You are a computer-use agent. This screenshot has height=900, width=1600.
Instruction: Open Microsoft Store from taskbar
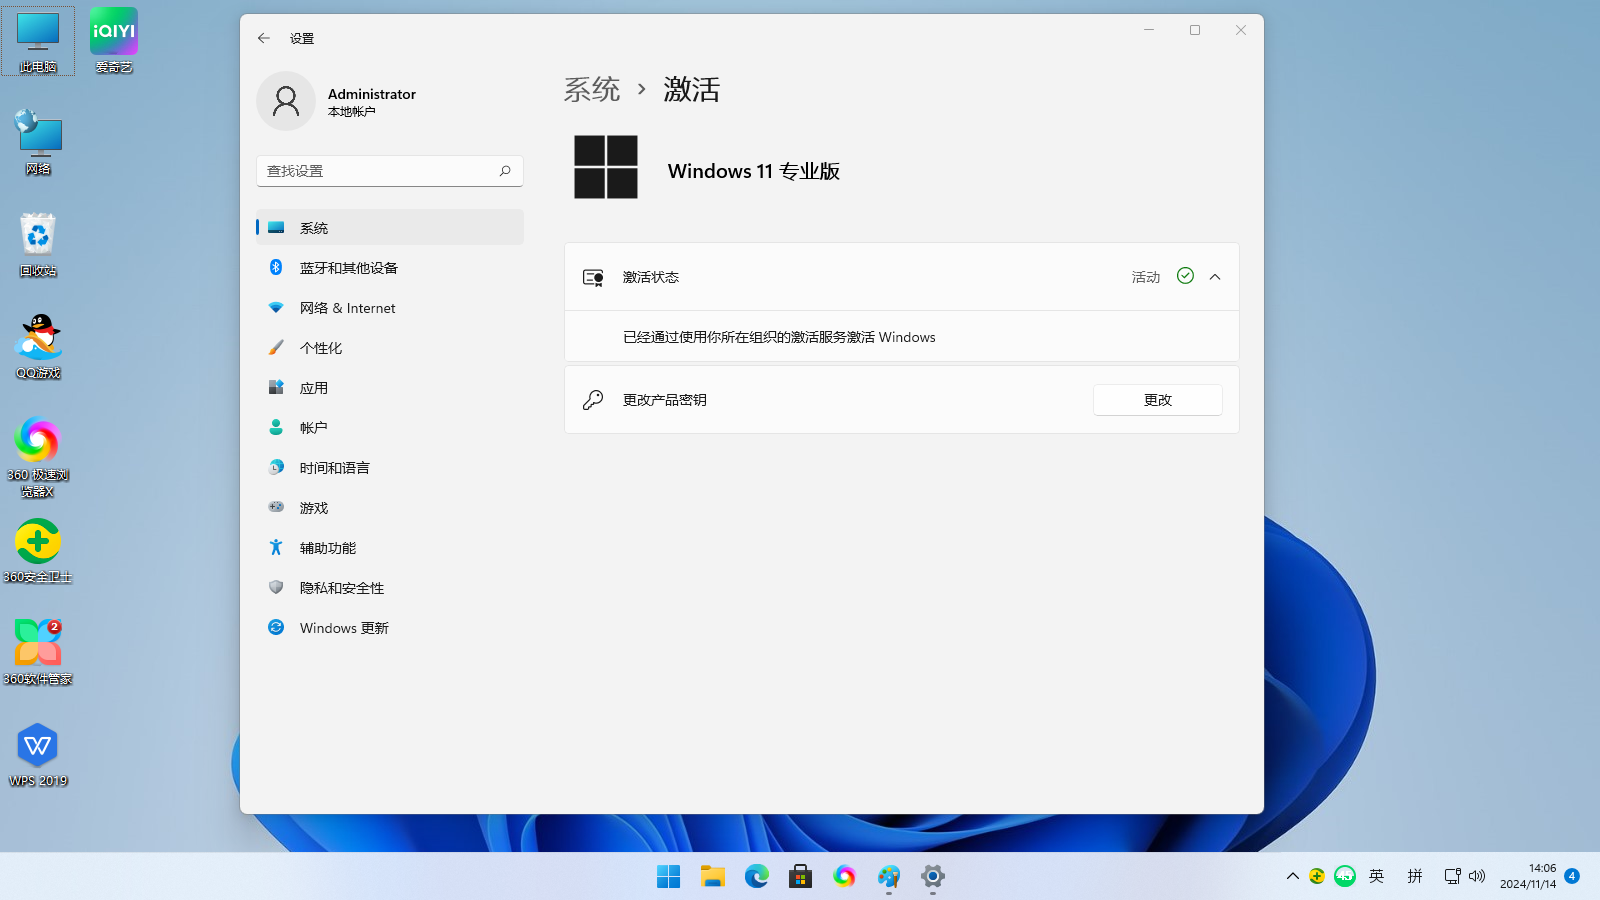click(800, 876)
